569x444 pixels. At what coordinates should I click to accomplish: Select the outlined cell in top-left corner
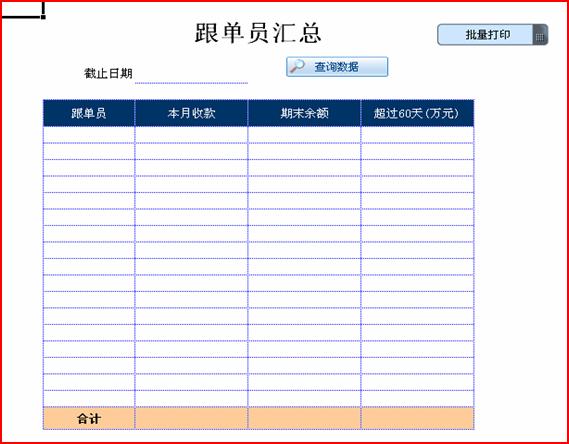22,9
